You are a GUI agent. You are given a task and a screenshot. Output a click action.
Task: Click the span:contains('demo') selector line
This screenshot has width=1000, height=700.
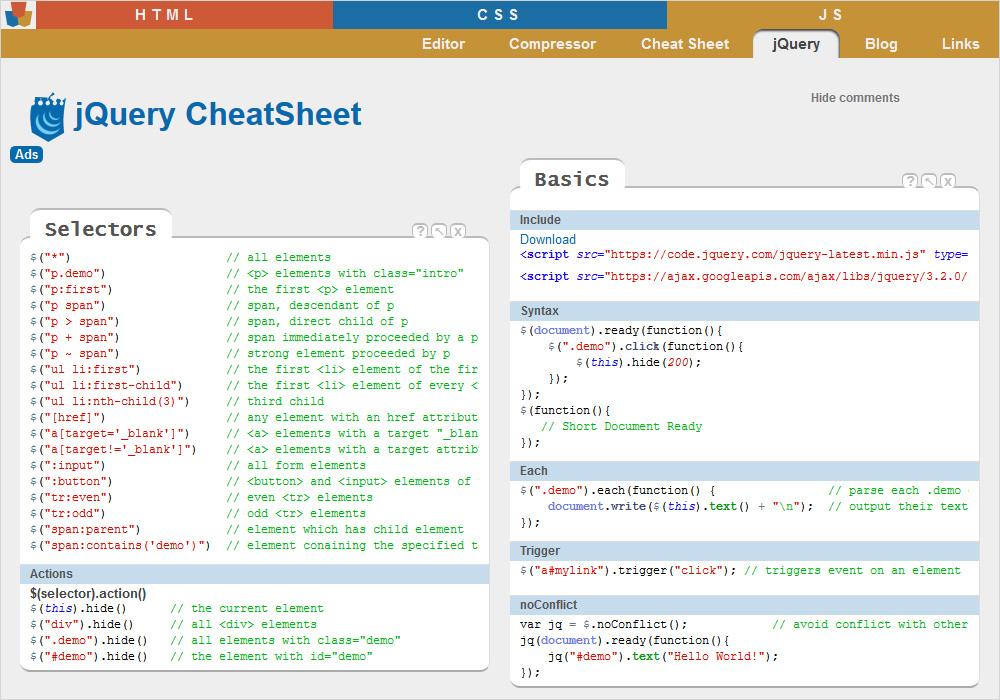[254, 545]
